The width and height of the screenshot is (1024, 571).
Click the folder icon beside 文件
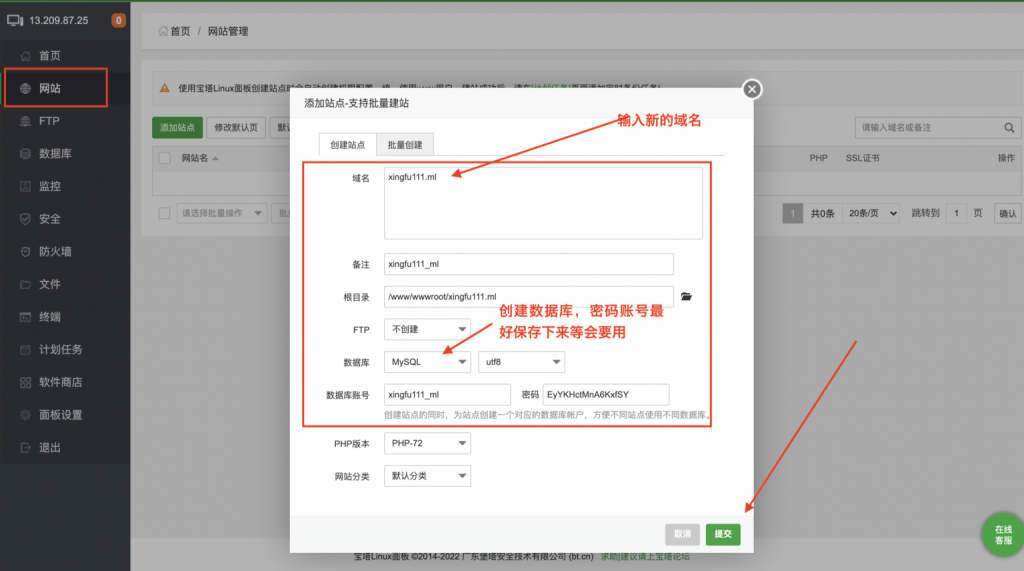tap(25, 284)
